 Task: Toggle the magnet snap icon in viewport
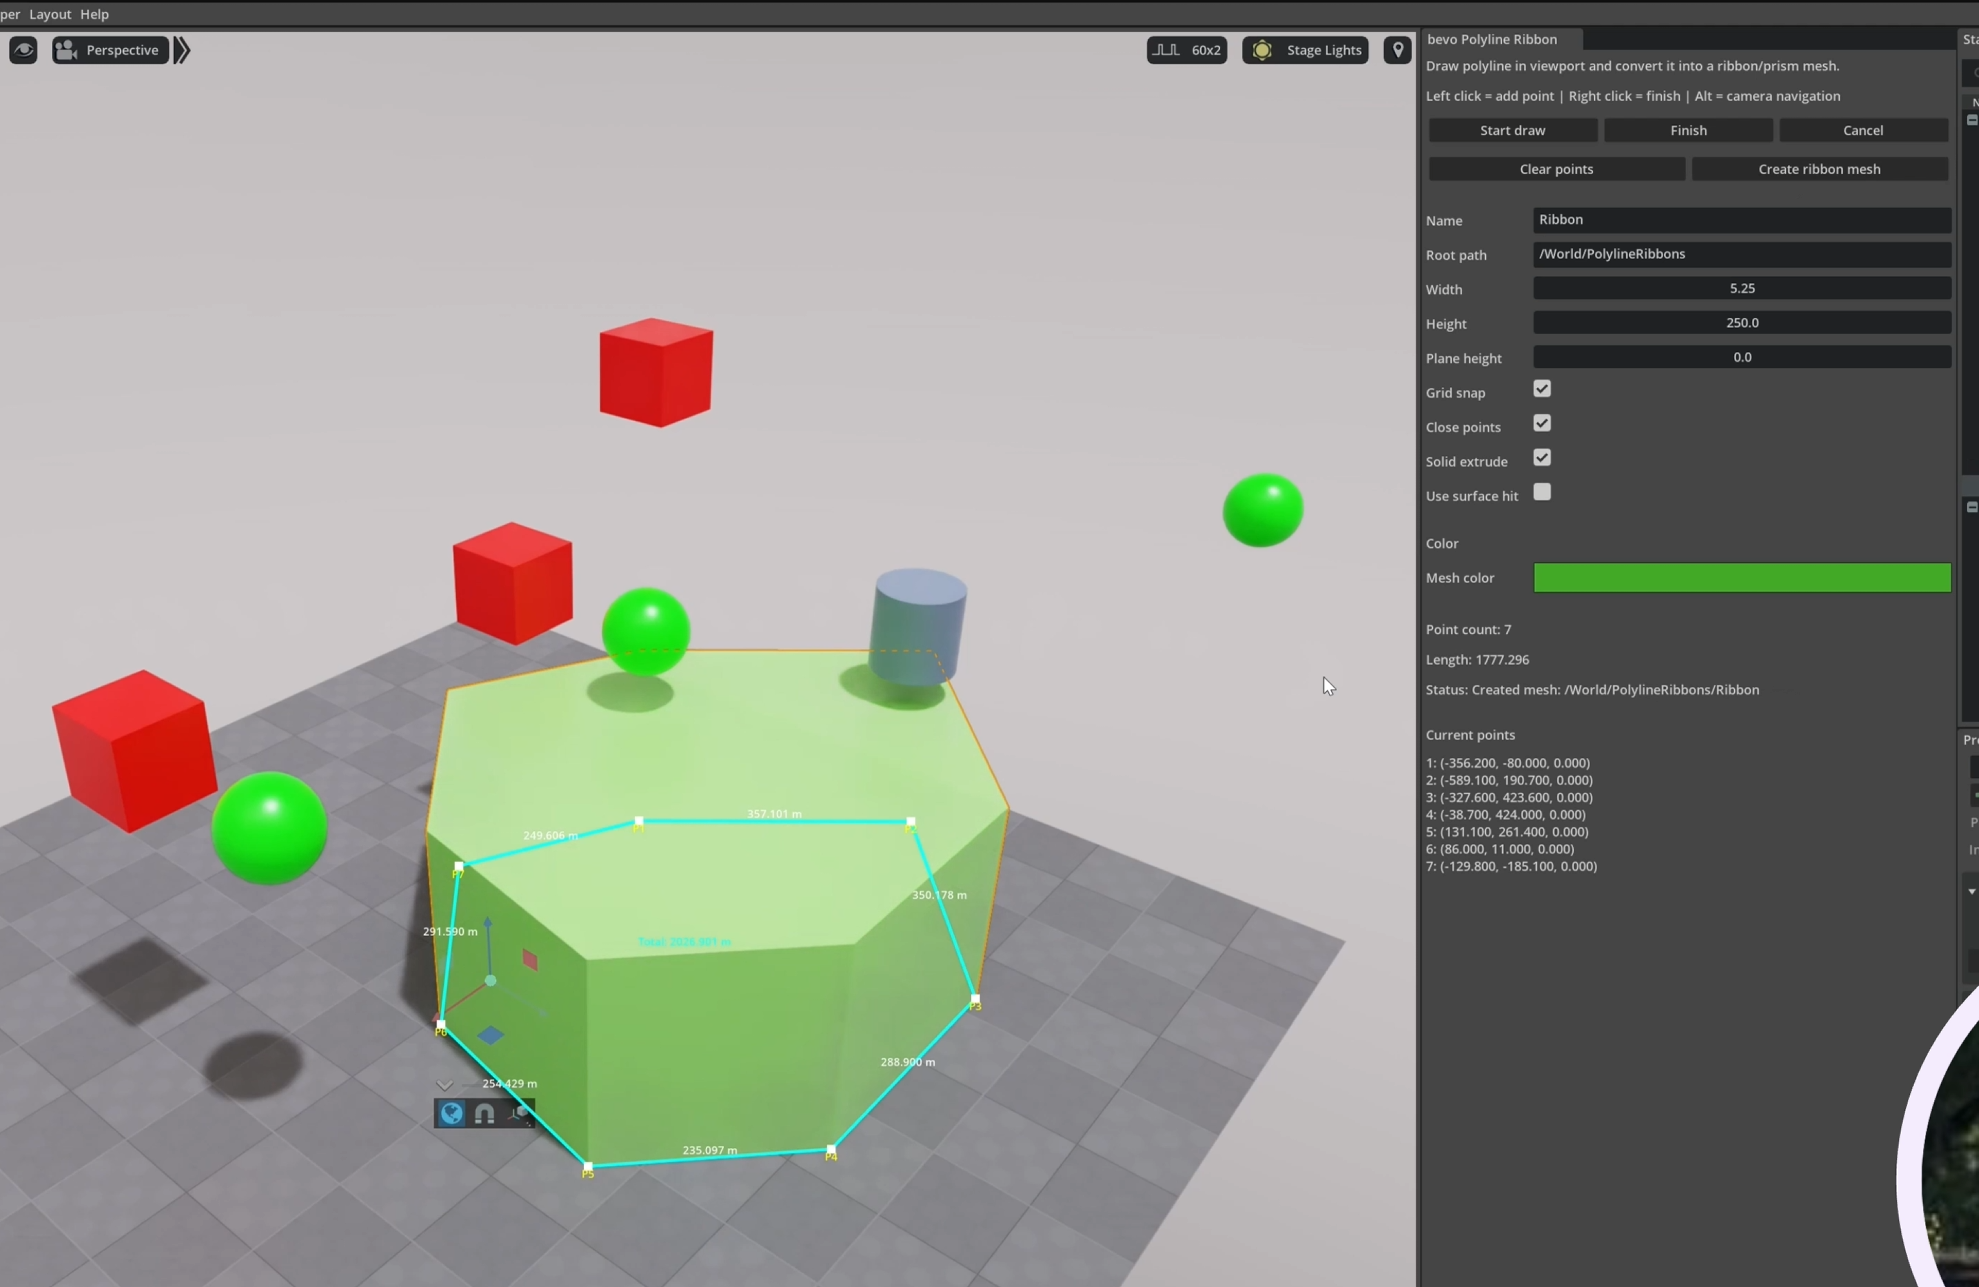(484, 1113)
